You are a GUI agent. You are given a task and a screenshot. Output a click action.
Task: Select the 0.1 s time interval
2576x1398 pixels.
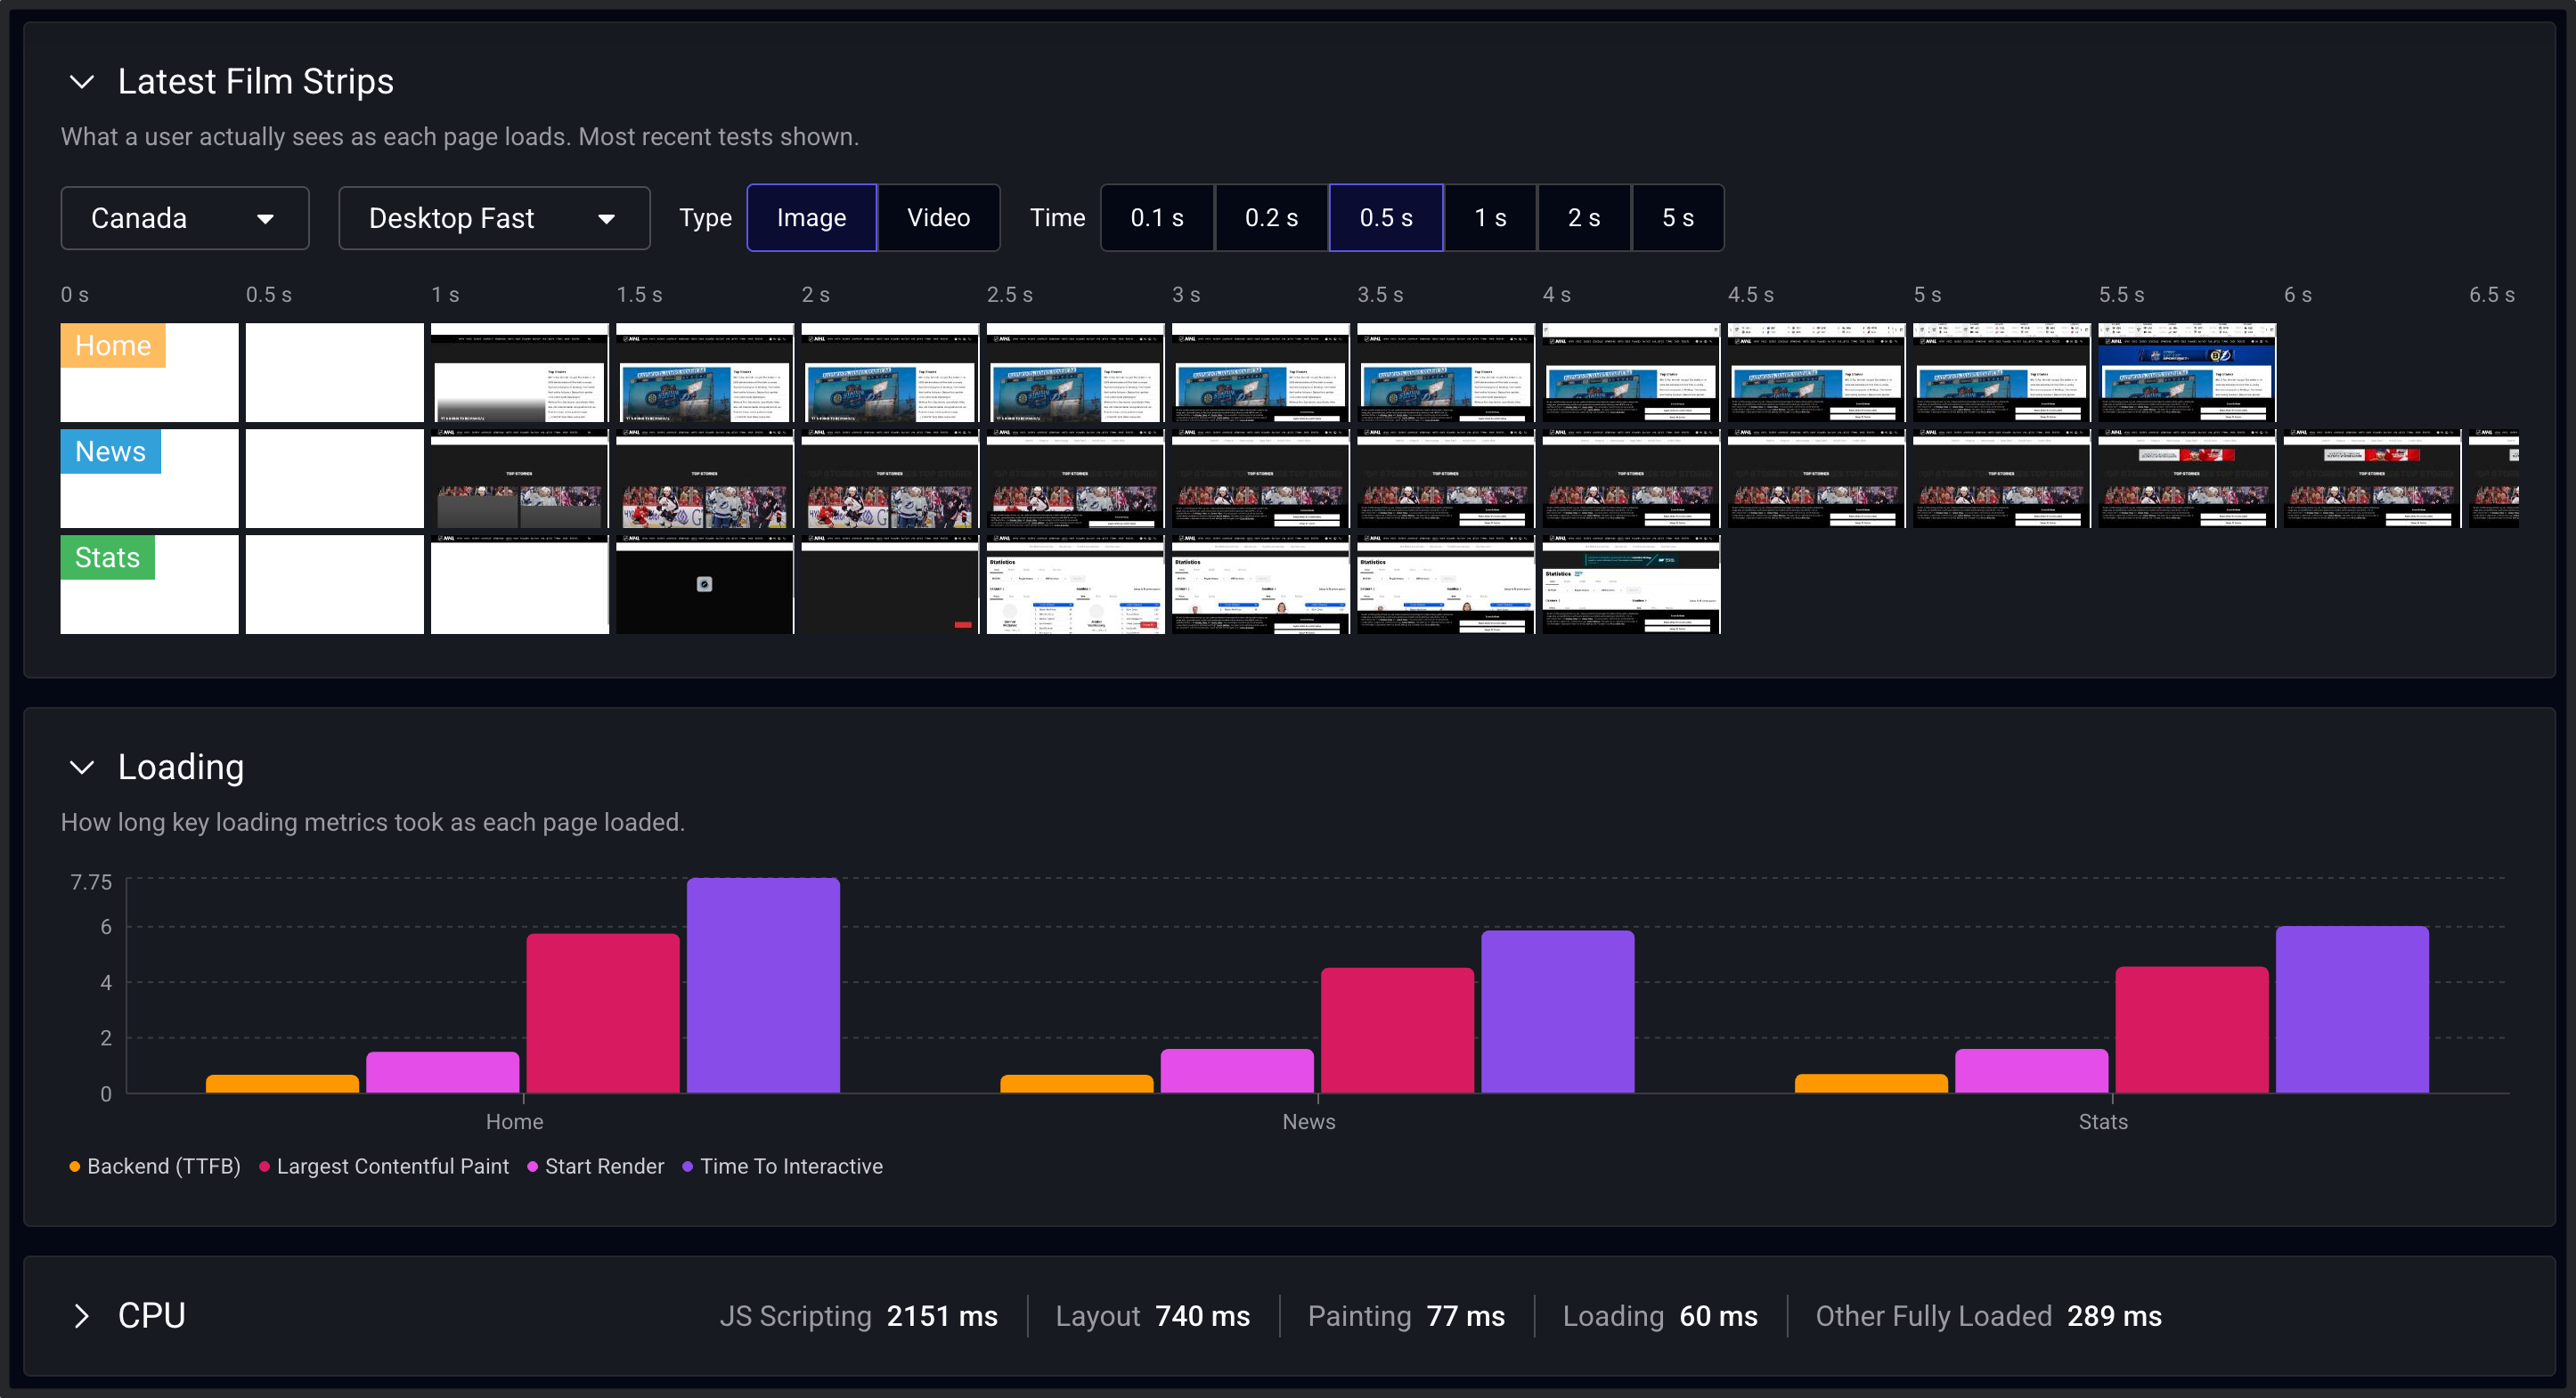pos(1157,217)
